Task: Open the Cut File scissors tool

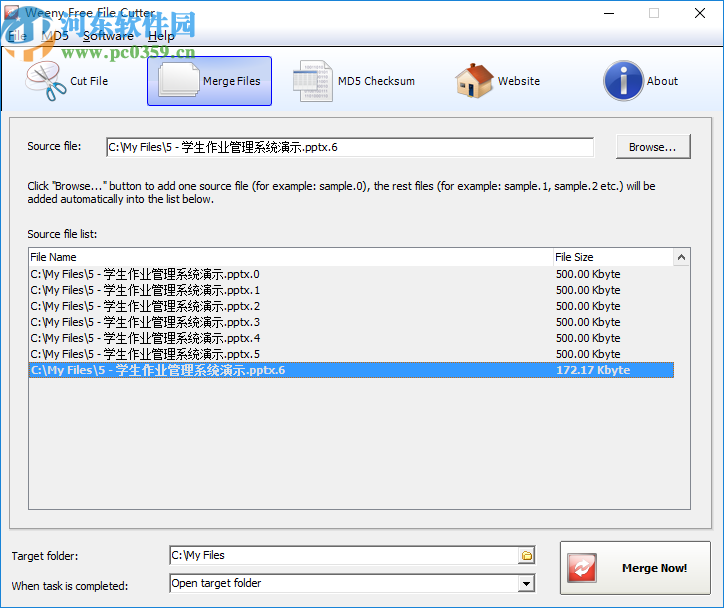Action: [67, 81]
